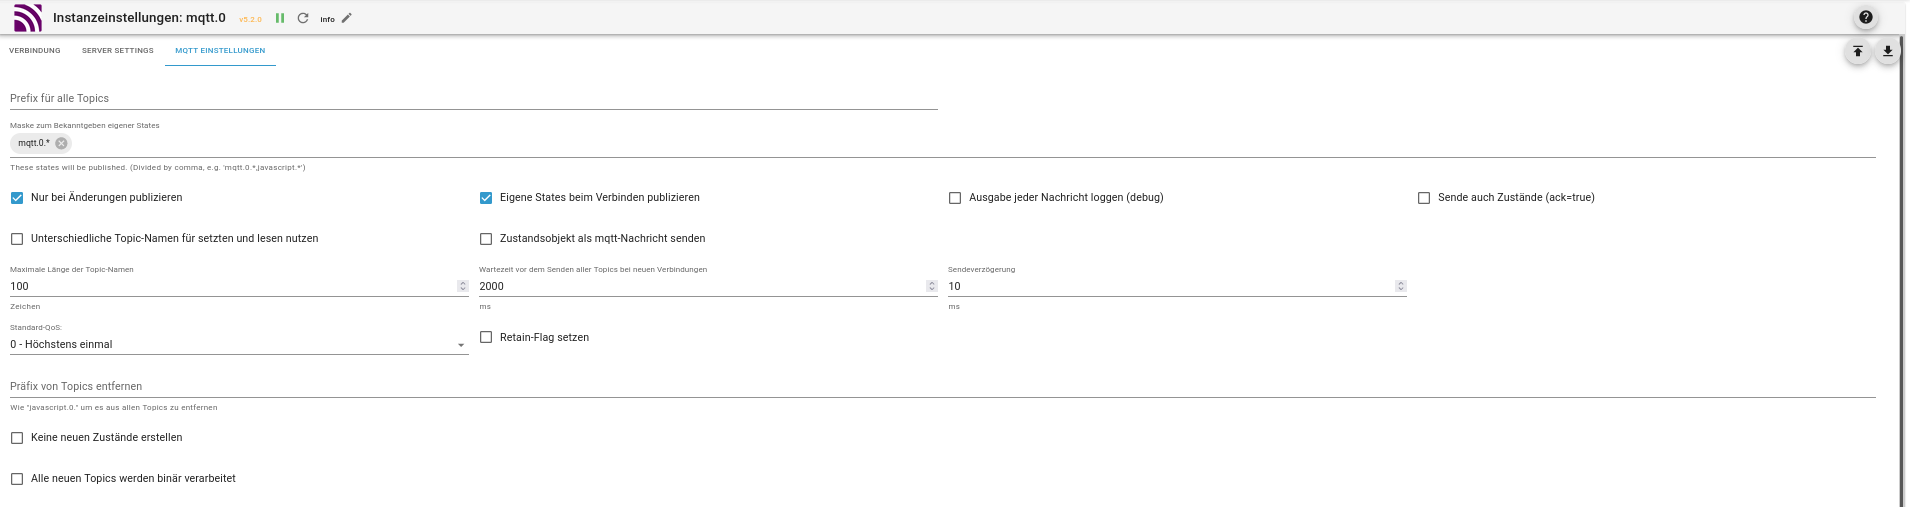Click the upload configuration arrow icon
The width and height of the screenshot is (1910, 507).
pyautogui.click(x=1858, y=52)
